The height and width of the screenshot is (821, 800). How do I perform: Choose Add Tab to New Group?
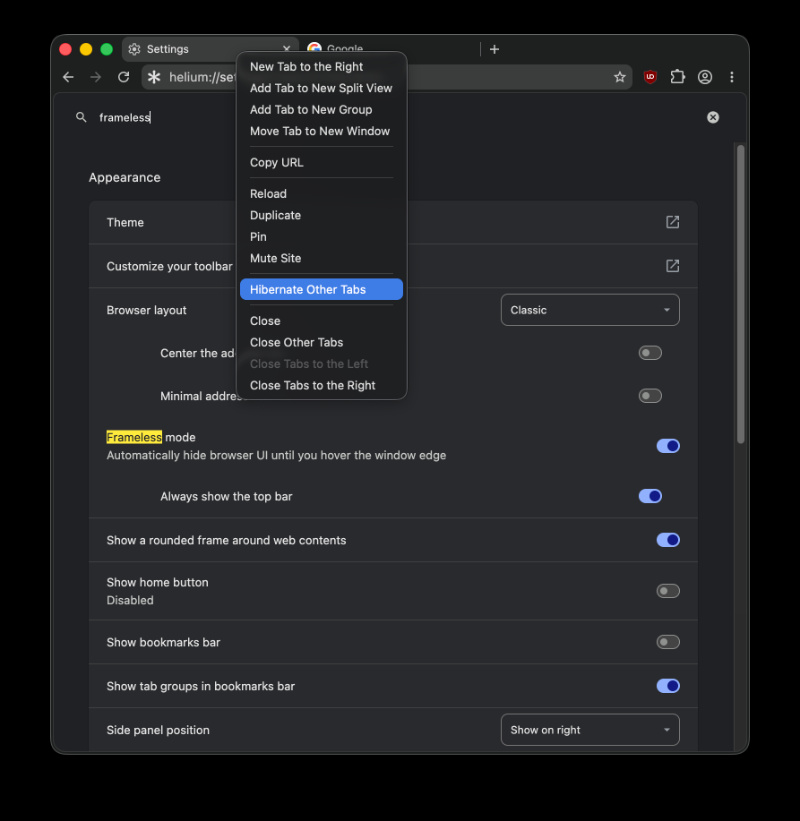click(321, 109)
